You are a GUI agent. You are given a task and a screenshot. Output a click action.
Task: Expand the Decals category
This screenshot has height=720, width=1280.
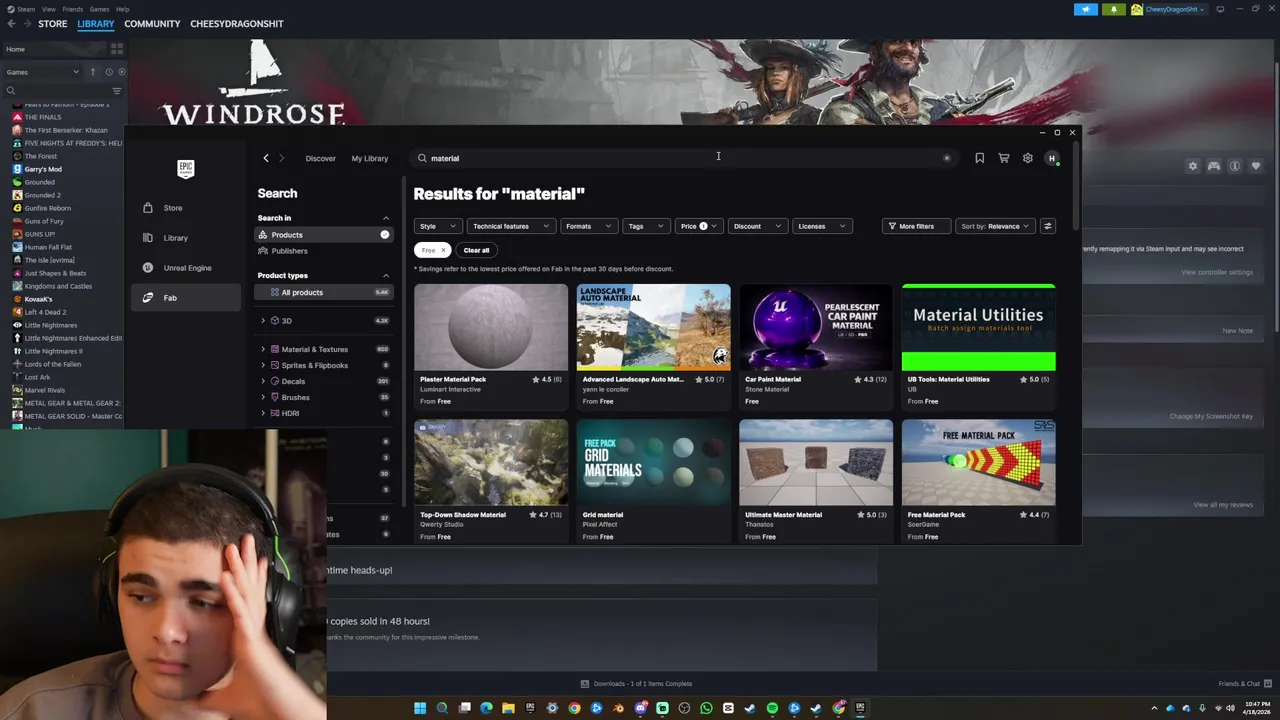pyautogui.click(x=263, y=381)
